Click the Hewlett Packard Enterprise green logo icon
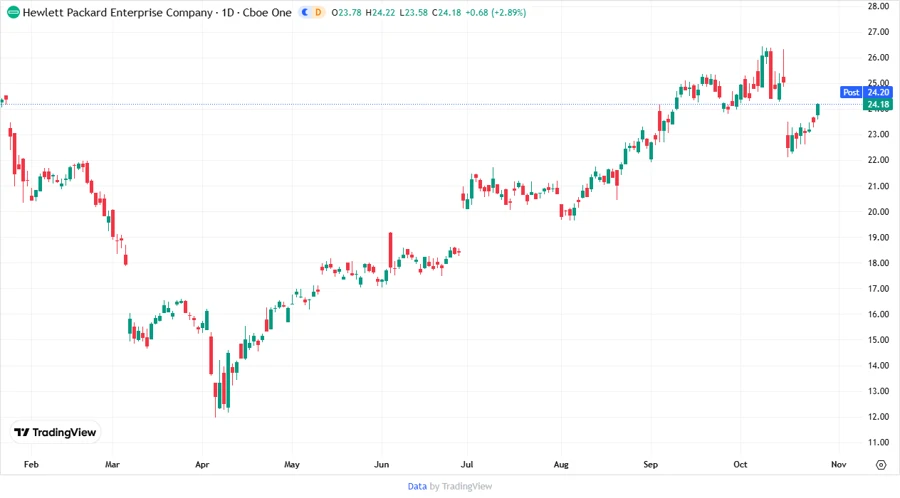Viewport: 900px width, 498px height. (13, 12)
